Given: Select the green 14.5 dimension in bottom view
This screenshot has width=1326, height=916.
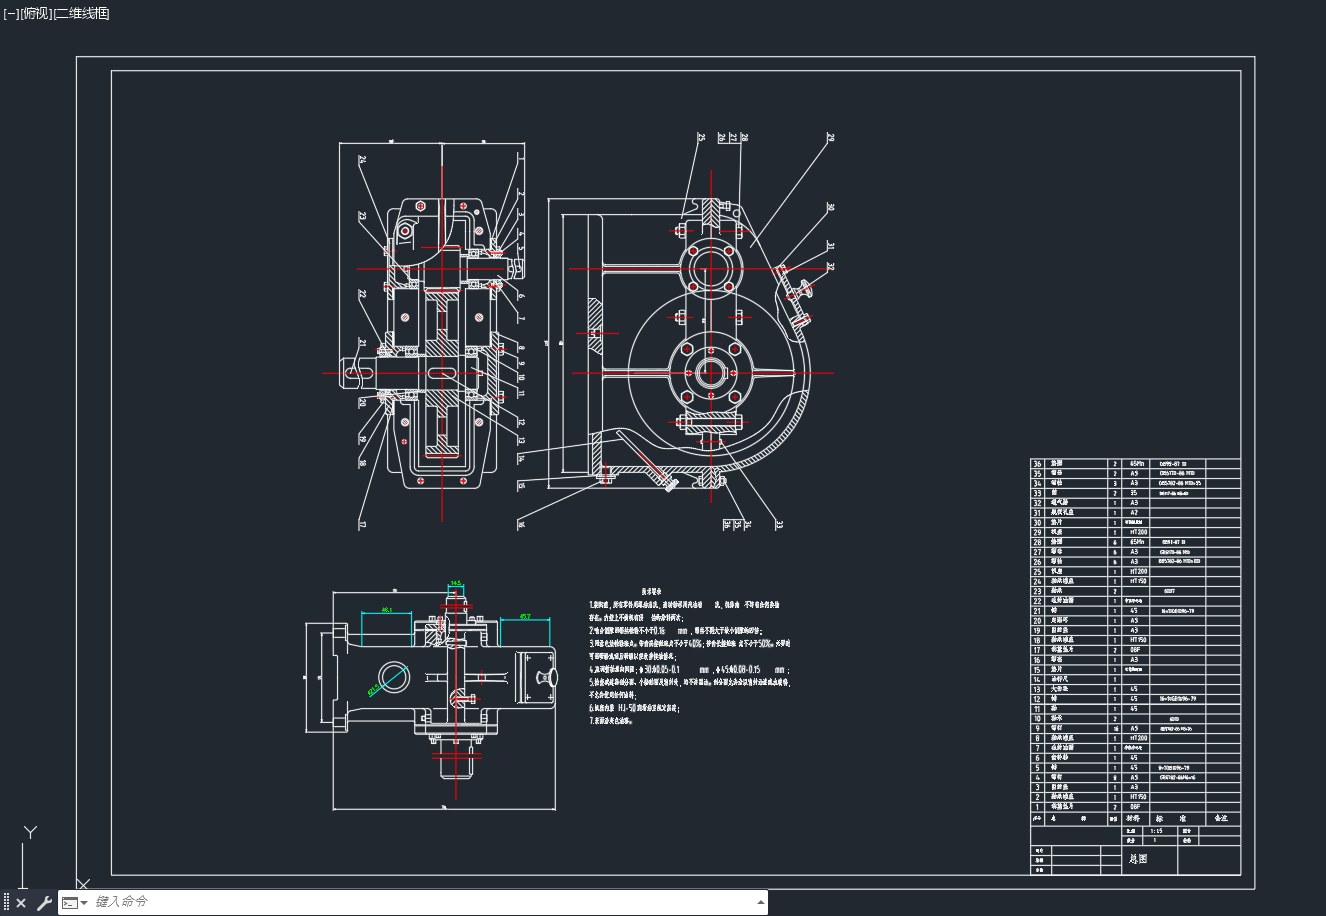Looking at the screenshot, I should tap(456, 583).
